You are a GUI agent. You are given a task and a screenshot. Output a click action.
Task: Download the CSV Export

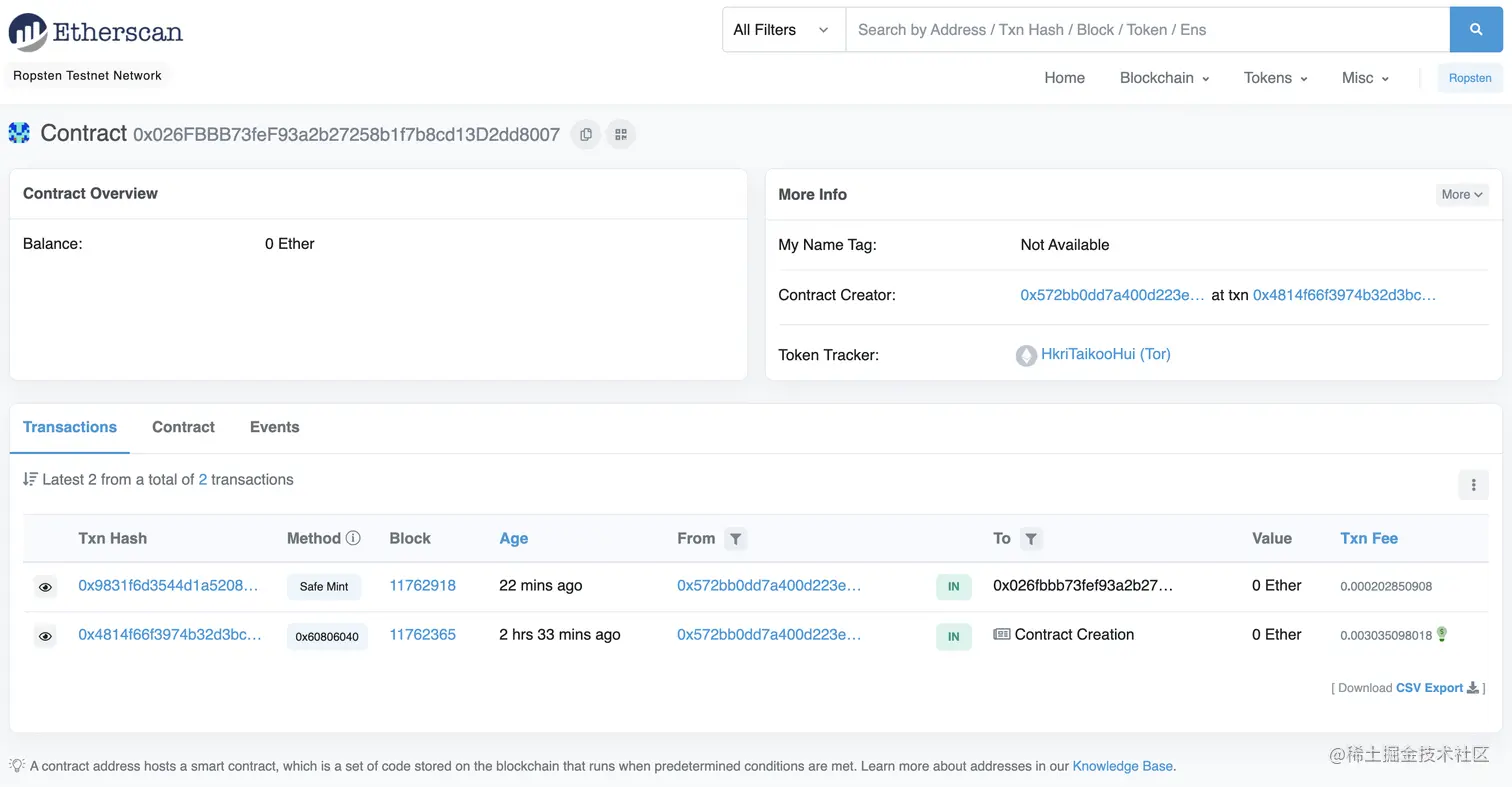pyautogui.click(x=1429, y=688)
